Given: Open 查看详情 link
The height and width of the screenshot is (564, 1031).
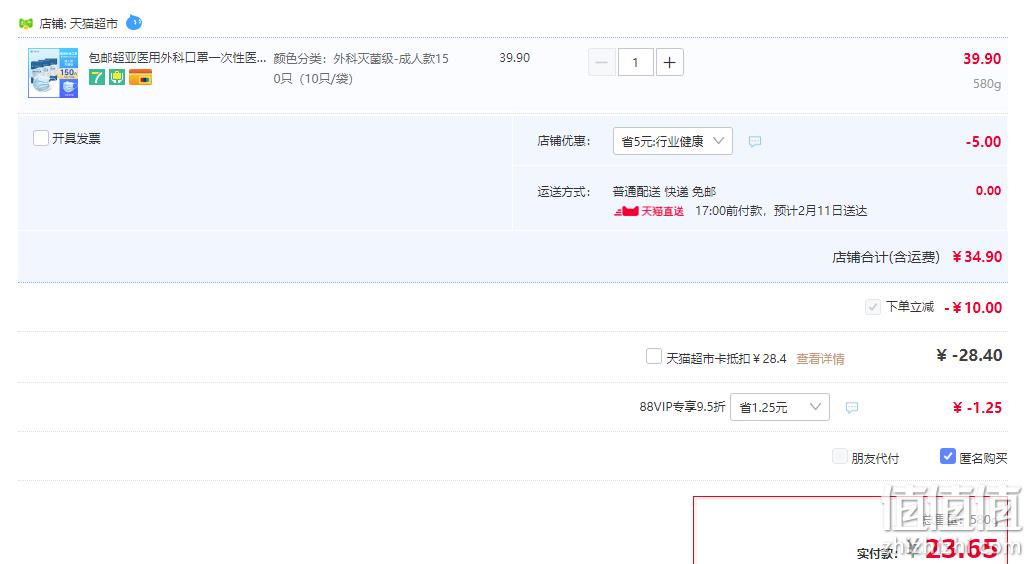Looking at the screenshot, I should click(820, 359).
